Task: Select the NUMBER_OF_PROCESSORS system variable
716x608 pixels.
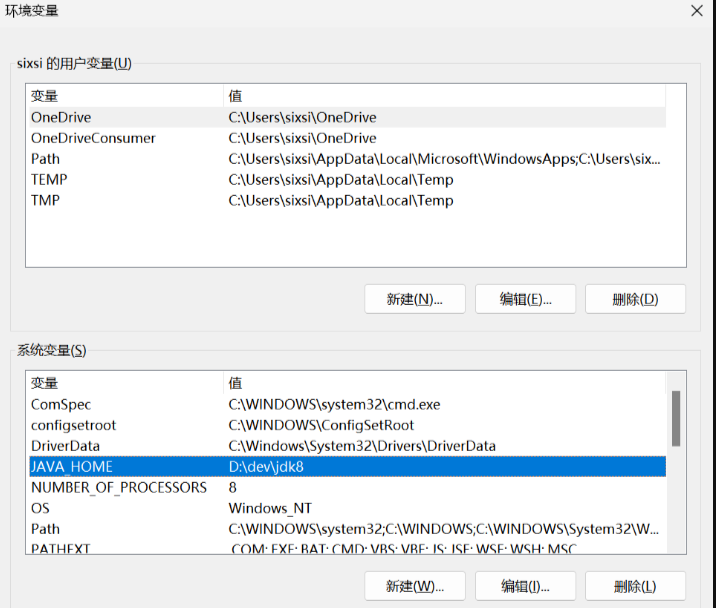Action: pyautogui.click(x=119, y=488)
